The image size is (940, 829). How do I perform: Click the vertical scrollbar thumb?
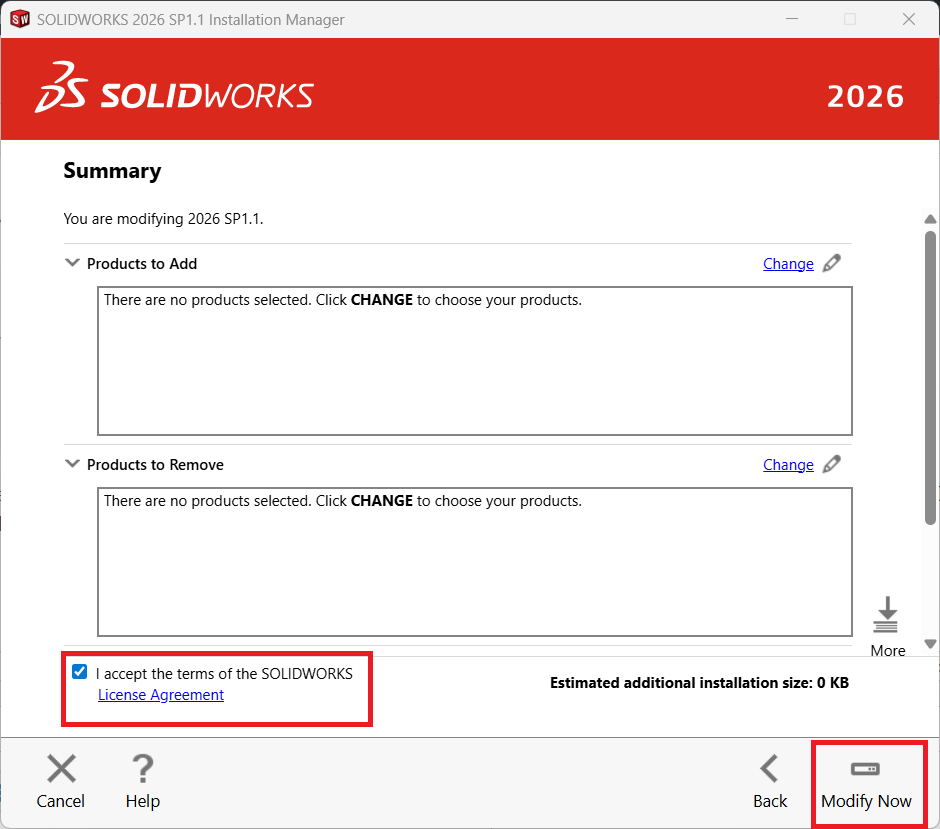(x=930, y=375)
